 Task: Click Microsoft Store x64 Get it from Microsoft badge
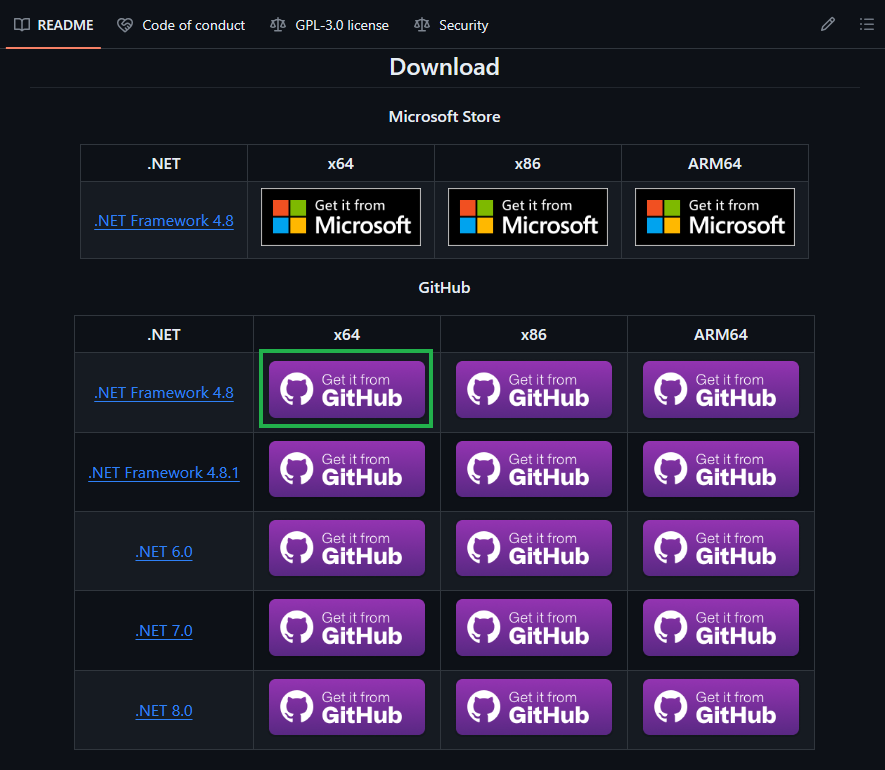(341, 217)
